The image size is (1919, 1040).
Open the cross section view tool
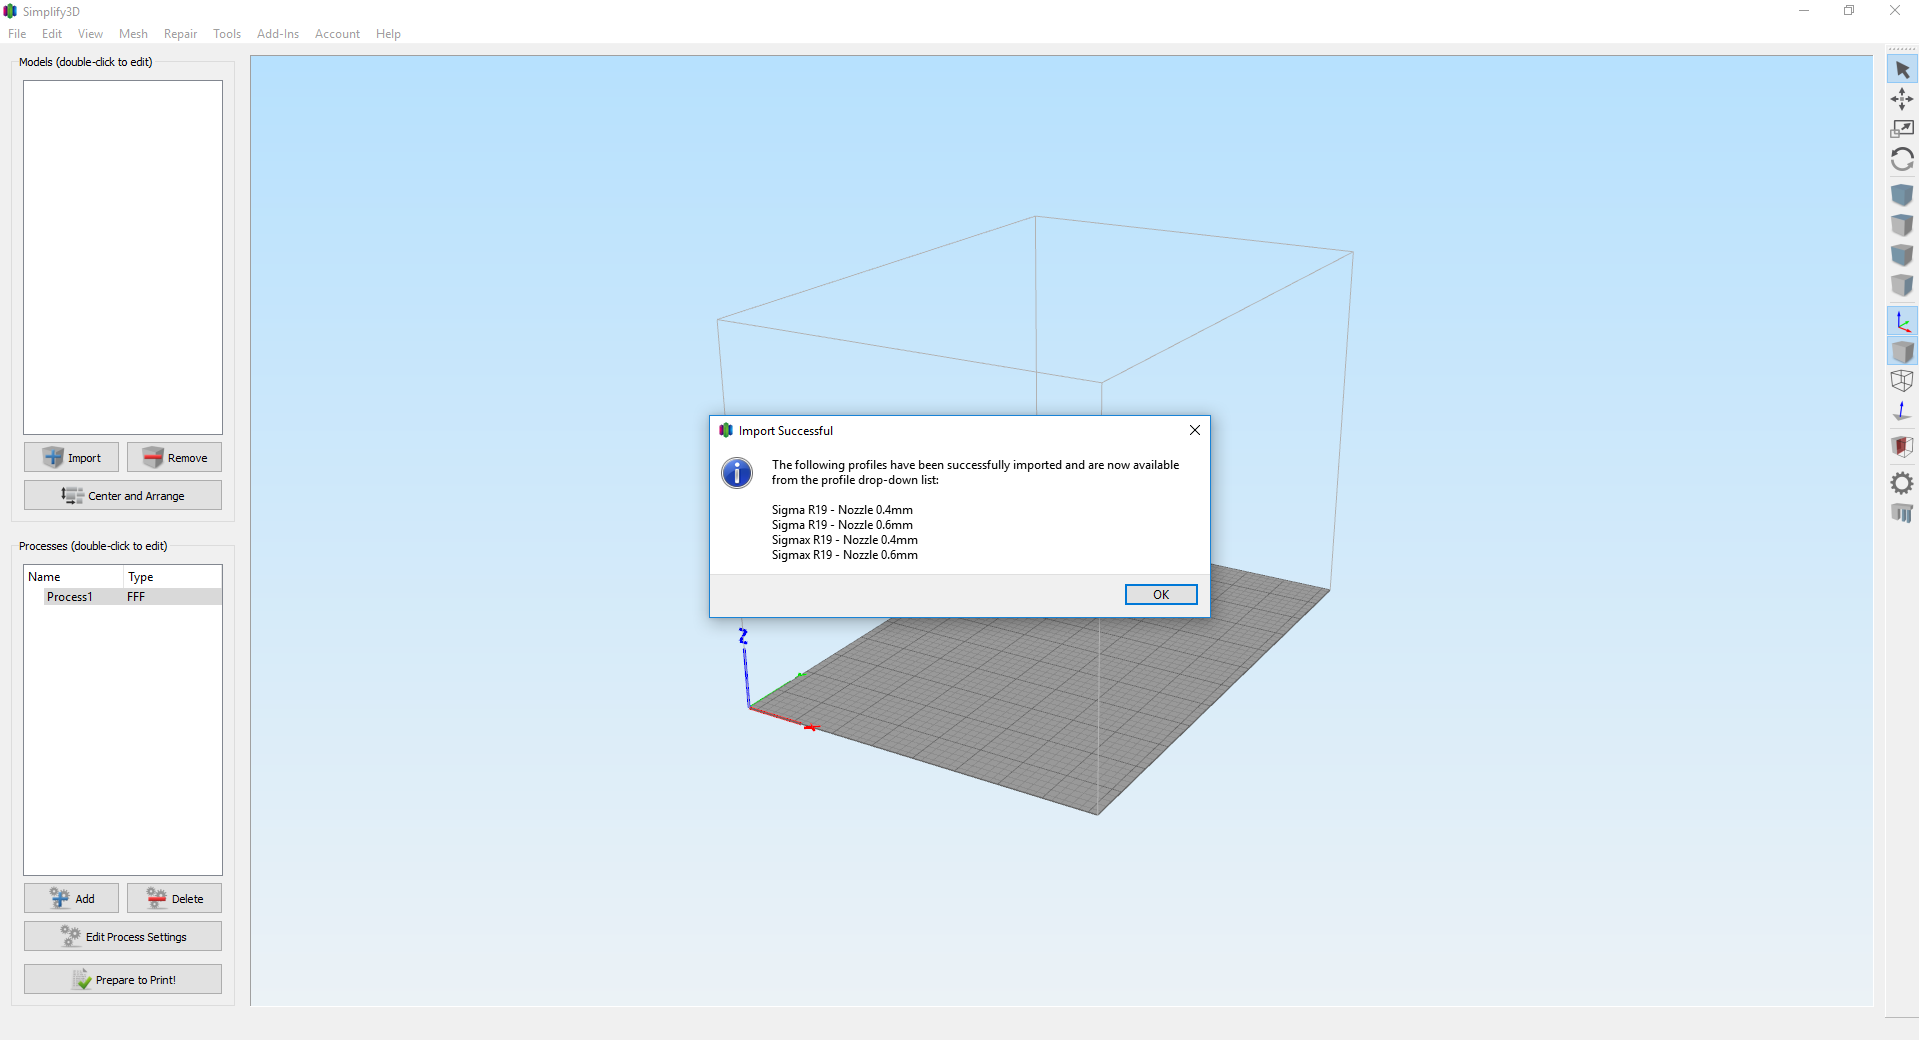click(1902, 447)
